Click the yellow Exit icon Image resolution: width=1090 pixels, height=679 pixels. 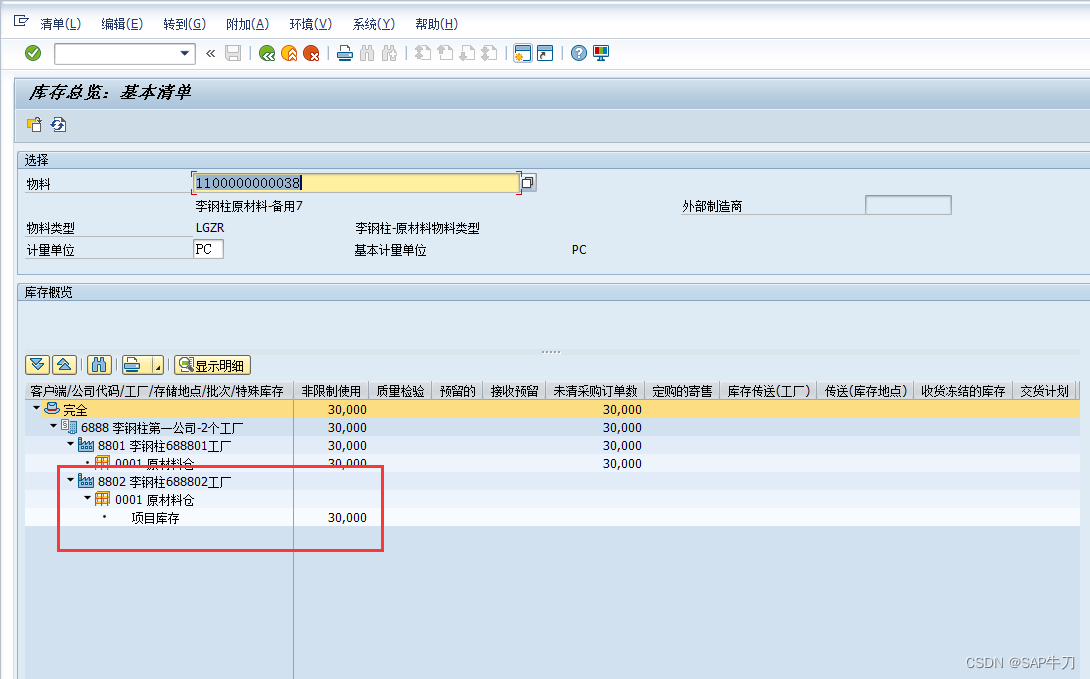[x=289, y=53]
